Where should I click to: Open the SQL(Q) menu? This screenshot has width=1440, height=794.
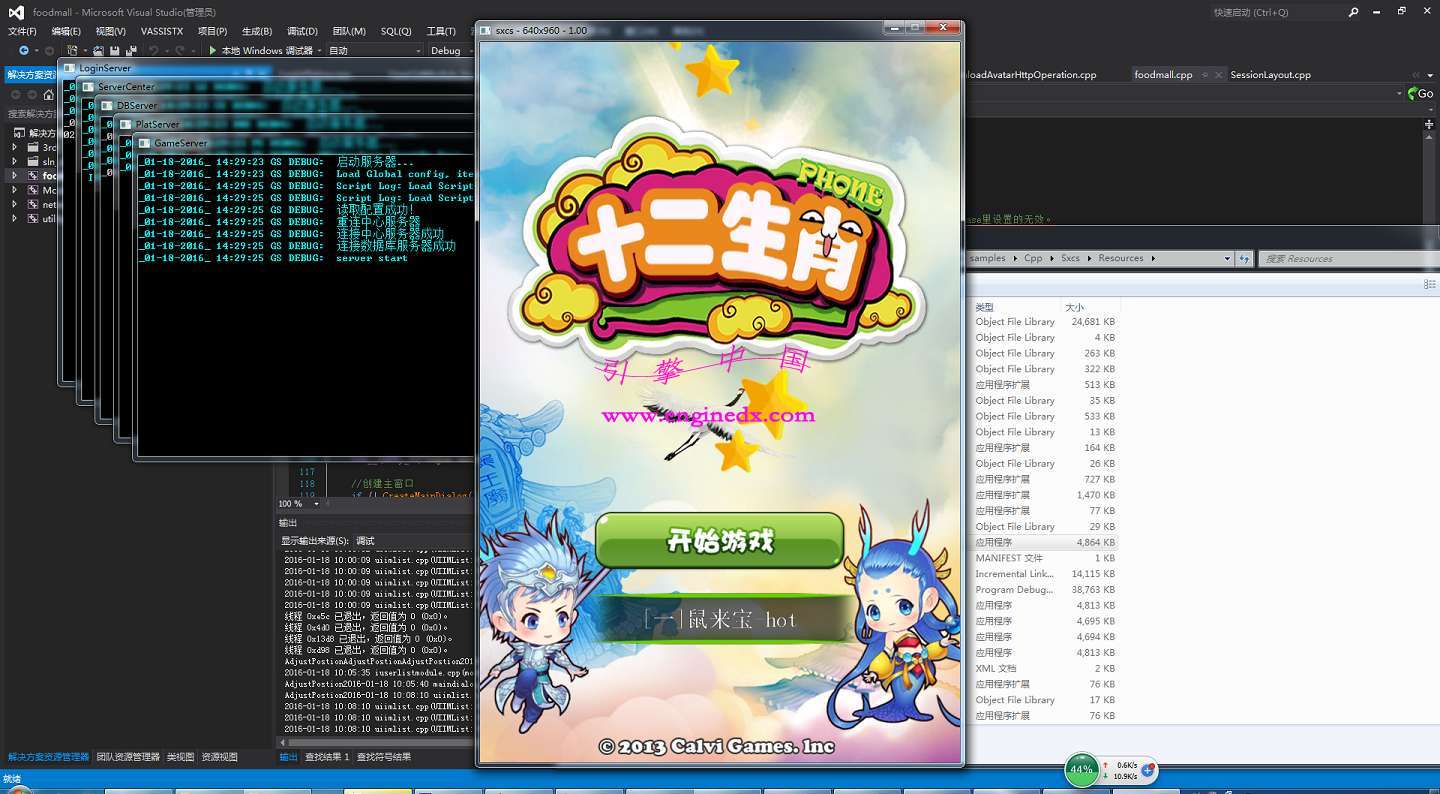396,31
